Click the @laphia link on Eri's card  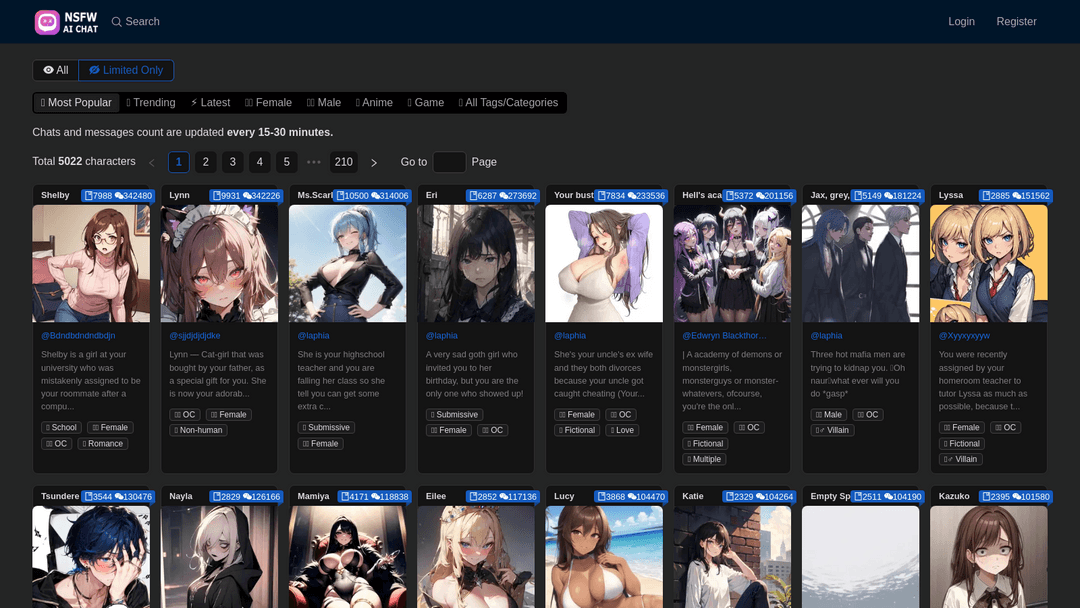point(442,336)
